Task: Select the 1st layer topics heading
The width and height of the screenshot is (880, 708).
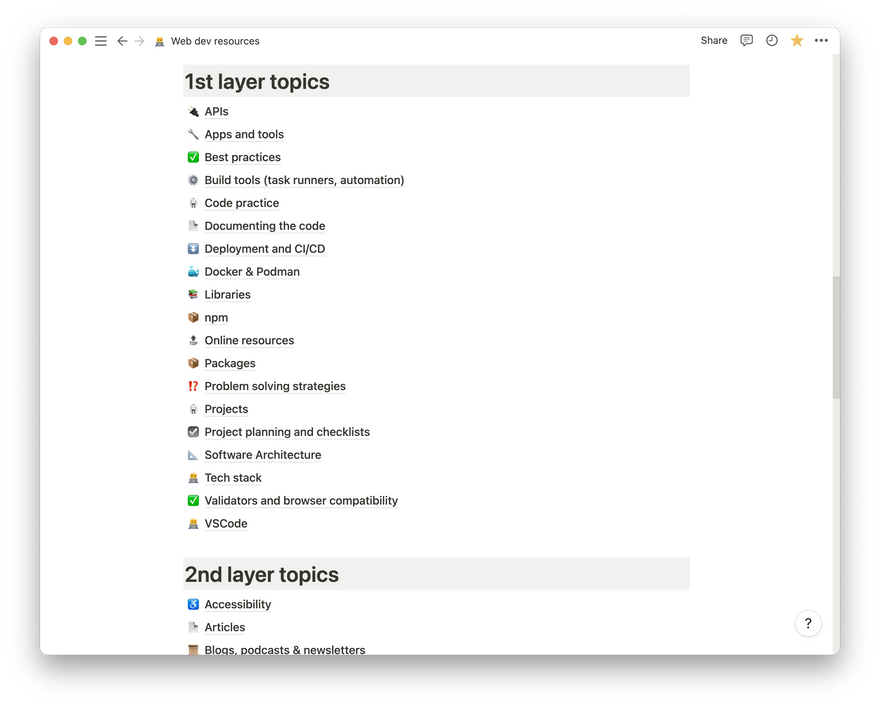Action: pos(257,82)
